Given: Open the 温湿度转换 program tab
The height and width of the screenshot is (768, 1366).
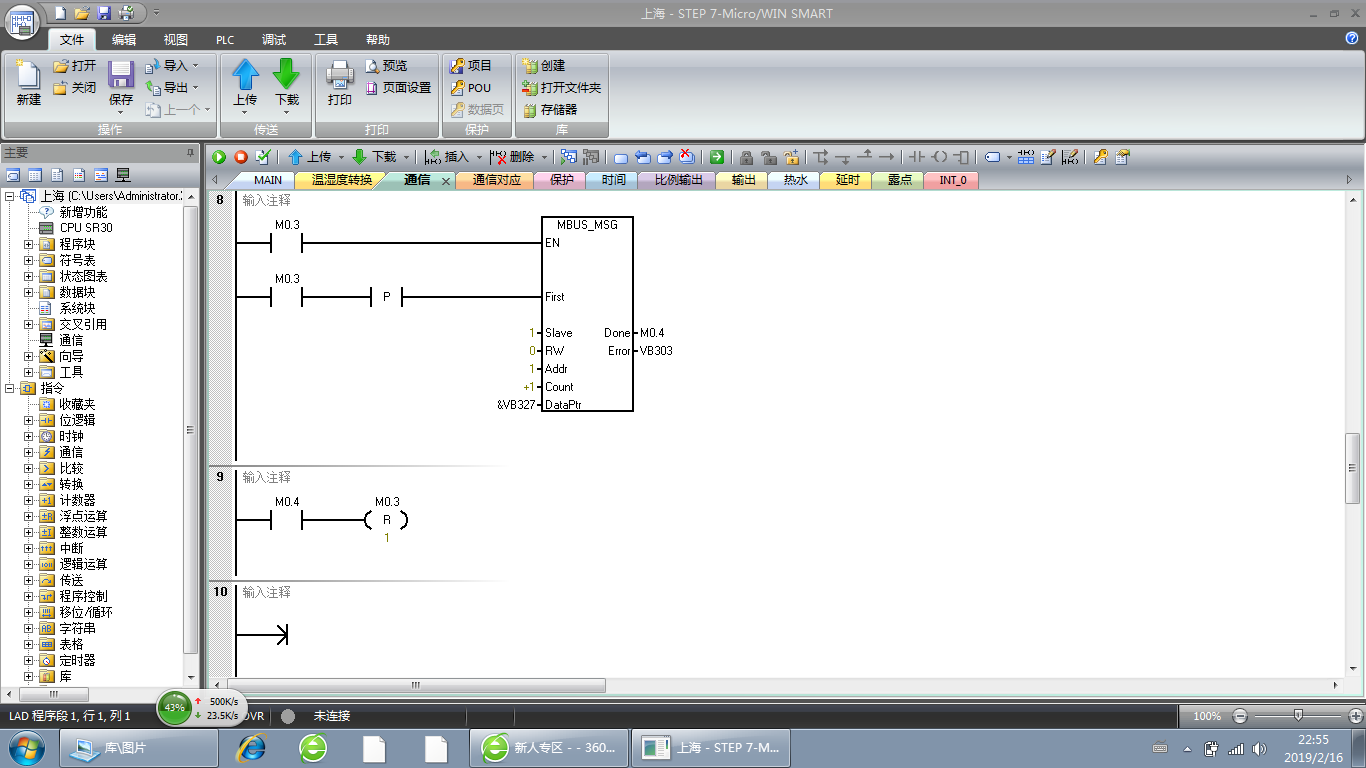Looking at the screenshot, I should point(342,180).
